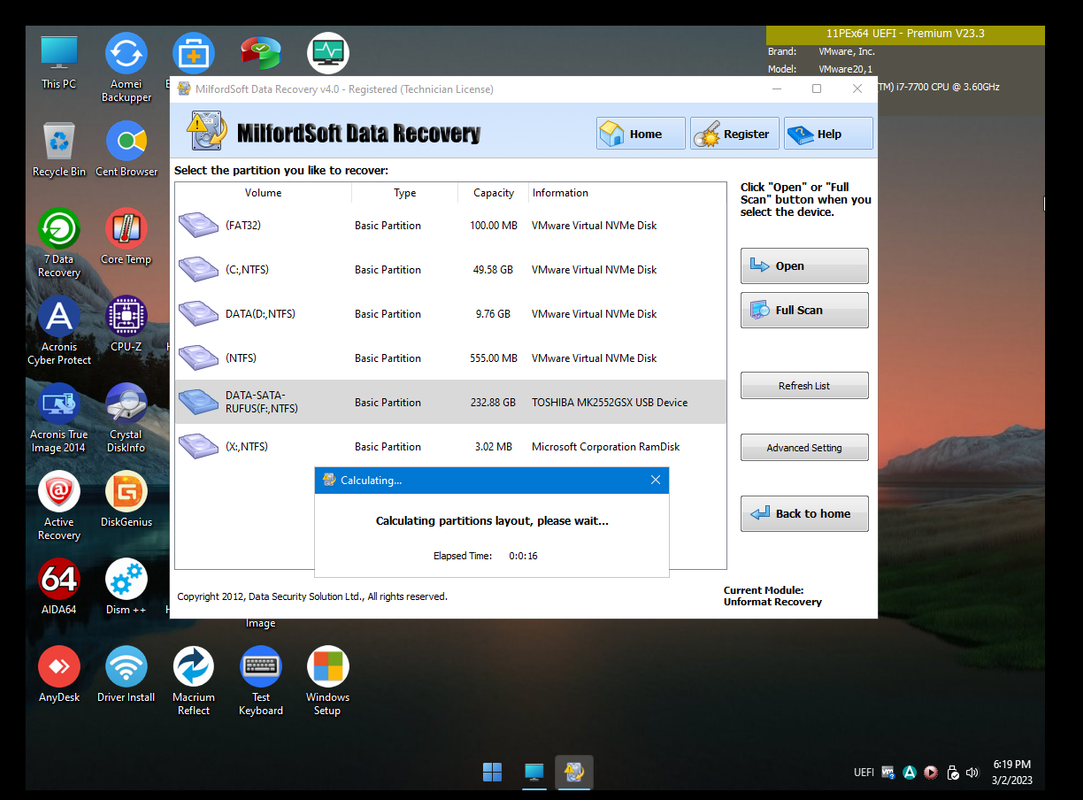Launch DiskGenius from the desktop
Viewport: 1083px width, 800px height.
pos(126,500)
